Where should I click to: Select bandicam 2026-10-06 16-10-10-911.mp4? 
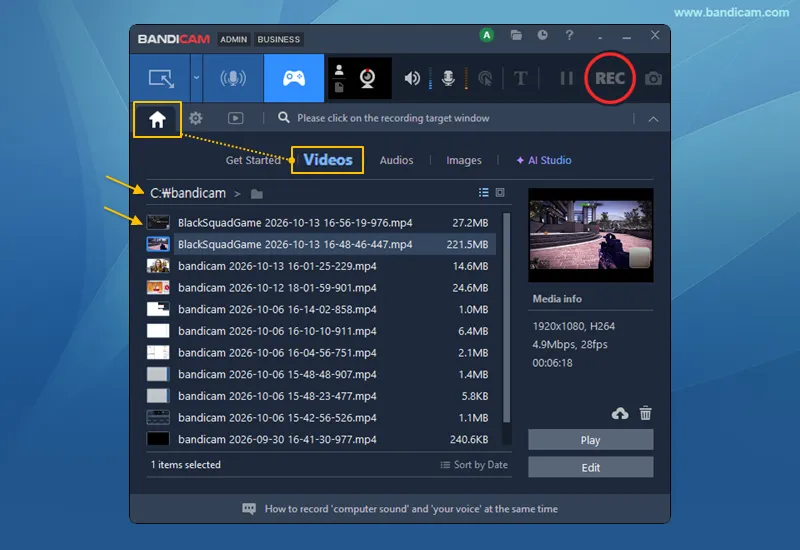tap(321, 331)
